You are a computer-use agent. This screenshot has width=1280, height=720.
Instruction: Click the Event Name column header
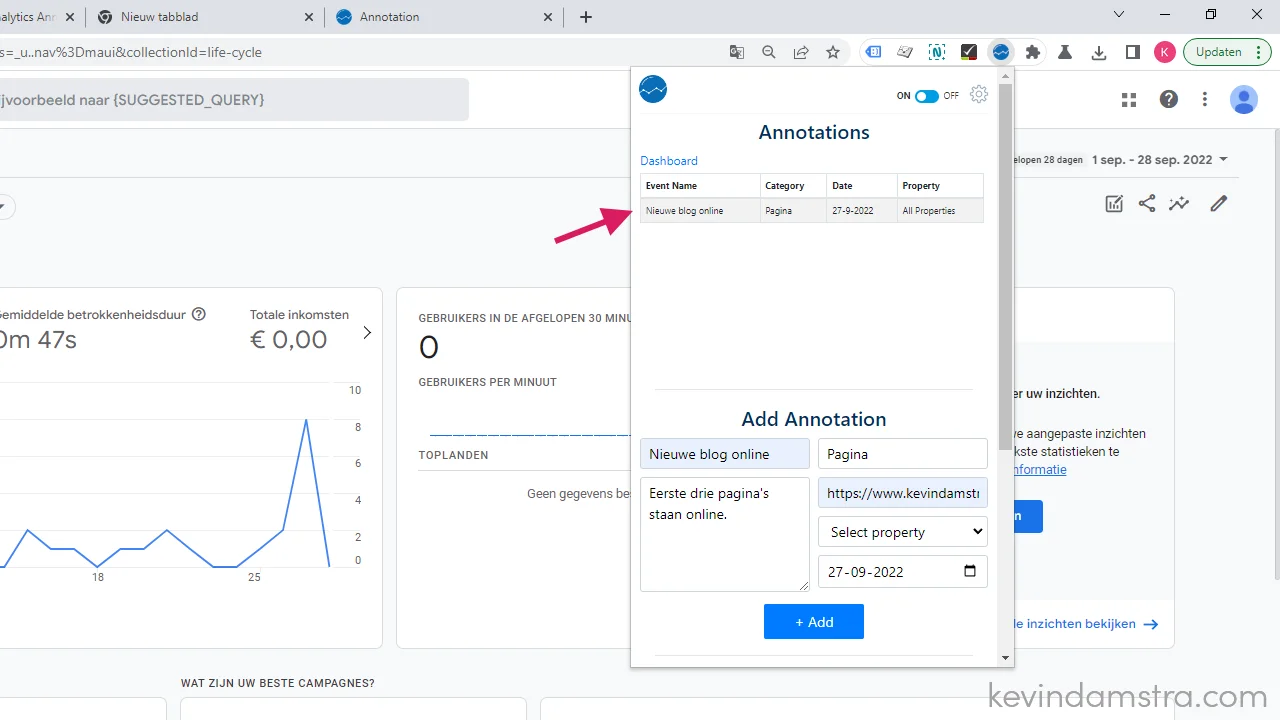point(700,186)
